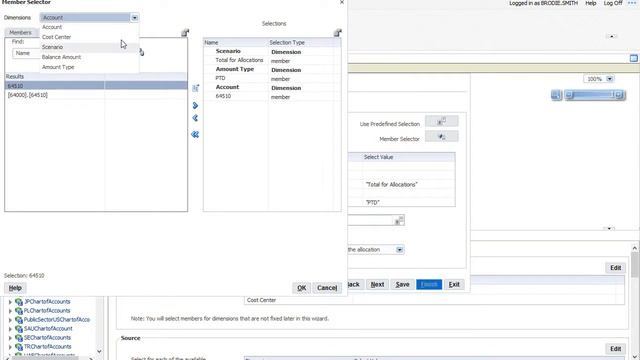The image size is (640, 360).
Task: Select Amount Type dimension row in Selections
Action: click(x=272, y=69)
